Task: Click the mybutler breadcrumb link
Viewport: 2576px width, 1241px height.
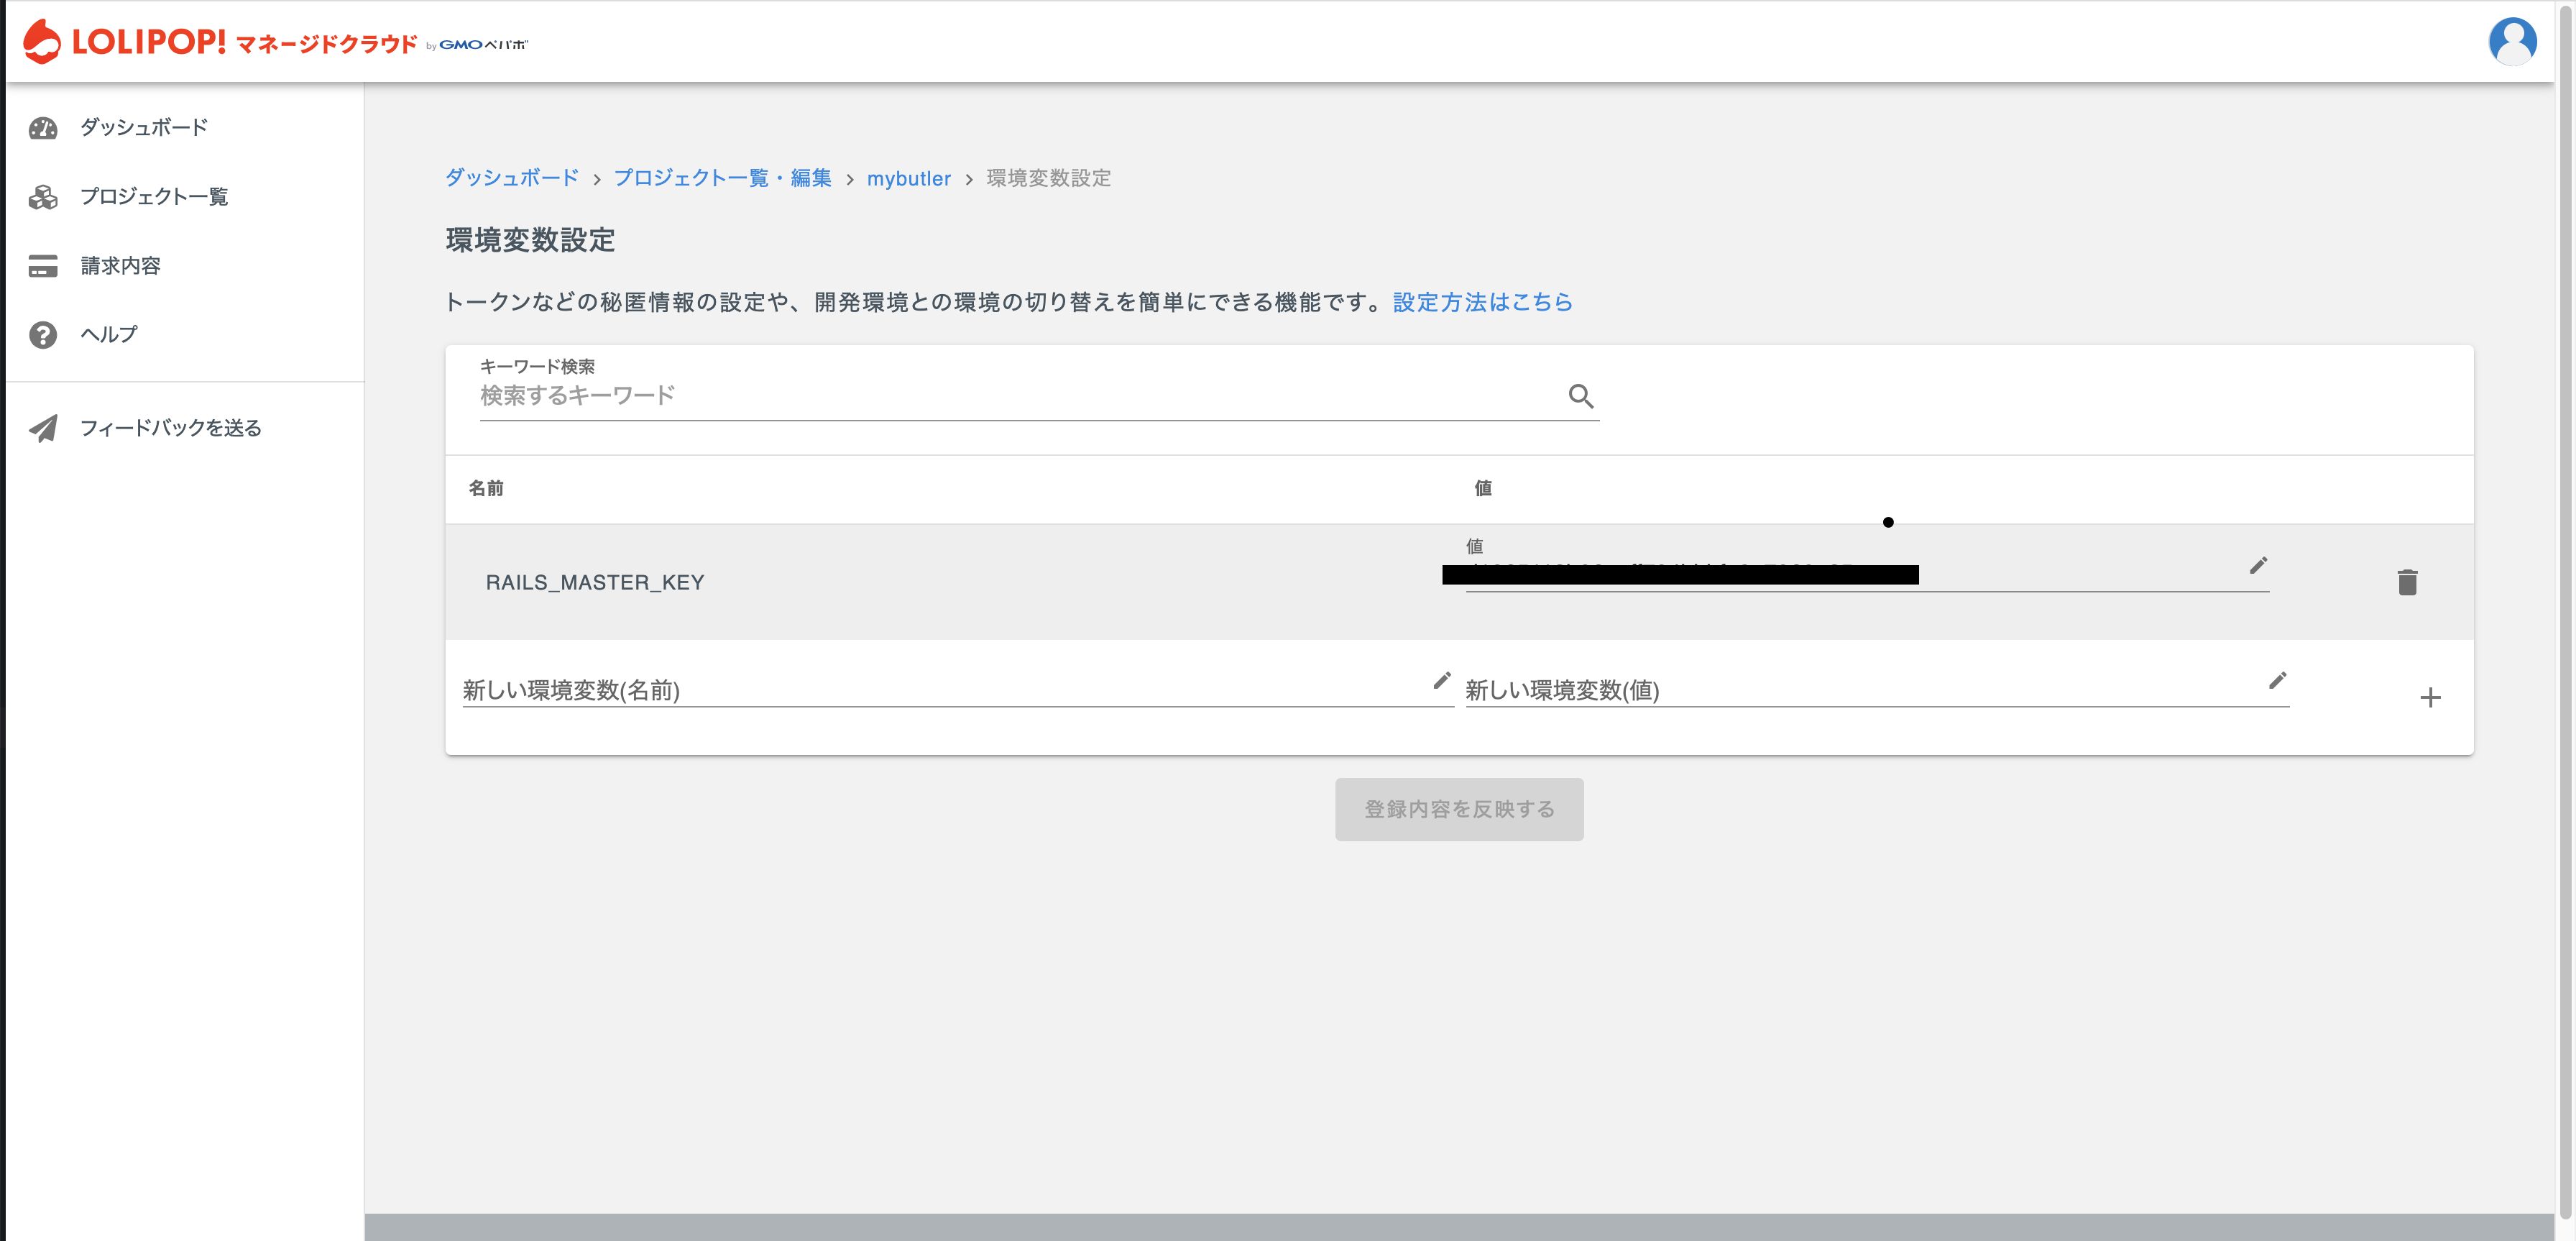Action: [x=908, y=179]
